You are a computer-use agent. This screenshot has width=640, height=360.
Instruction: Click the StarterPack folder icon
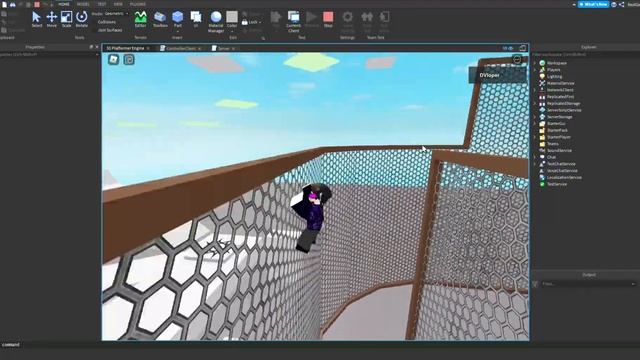tap(542, 130)
